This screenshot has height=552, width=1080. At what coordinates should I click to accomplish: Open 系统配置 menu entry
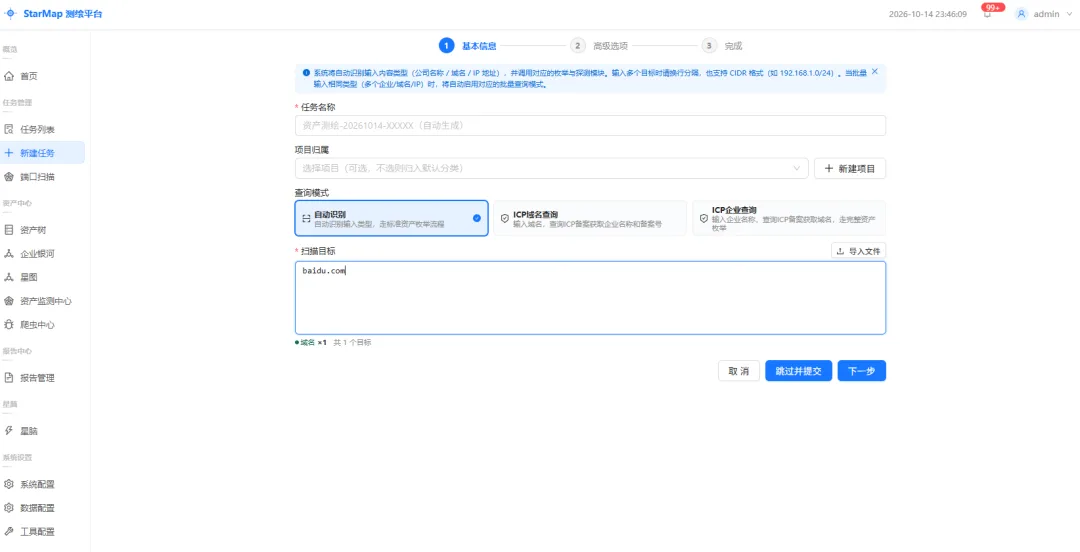pyautogui.click(x=43, y=484)
